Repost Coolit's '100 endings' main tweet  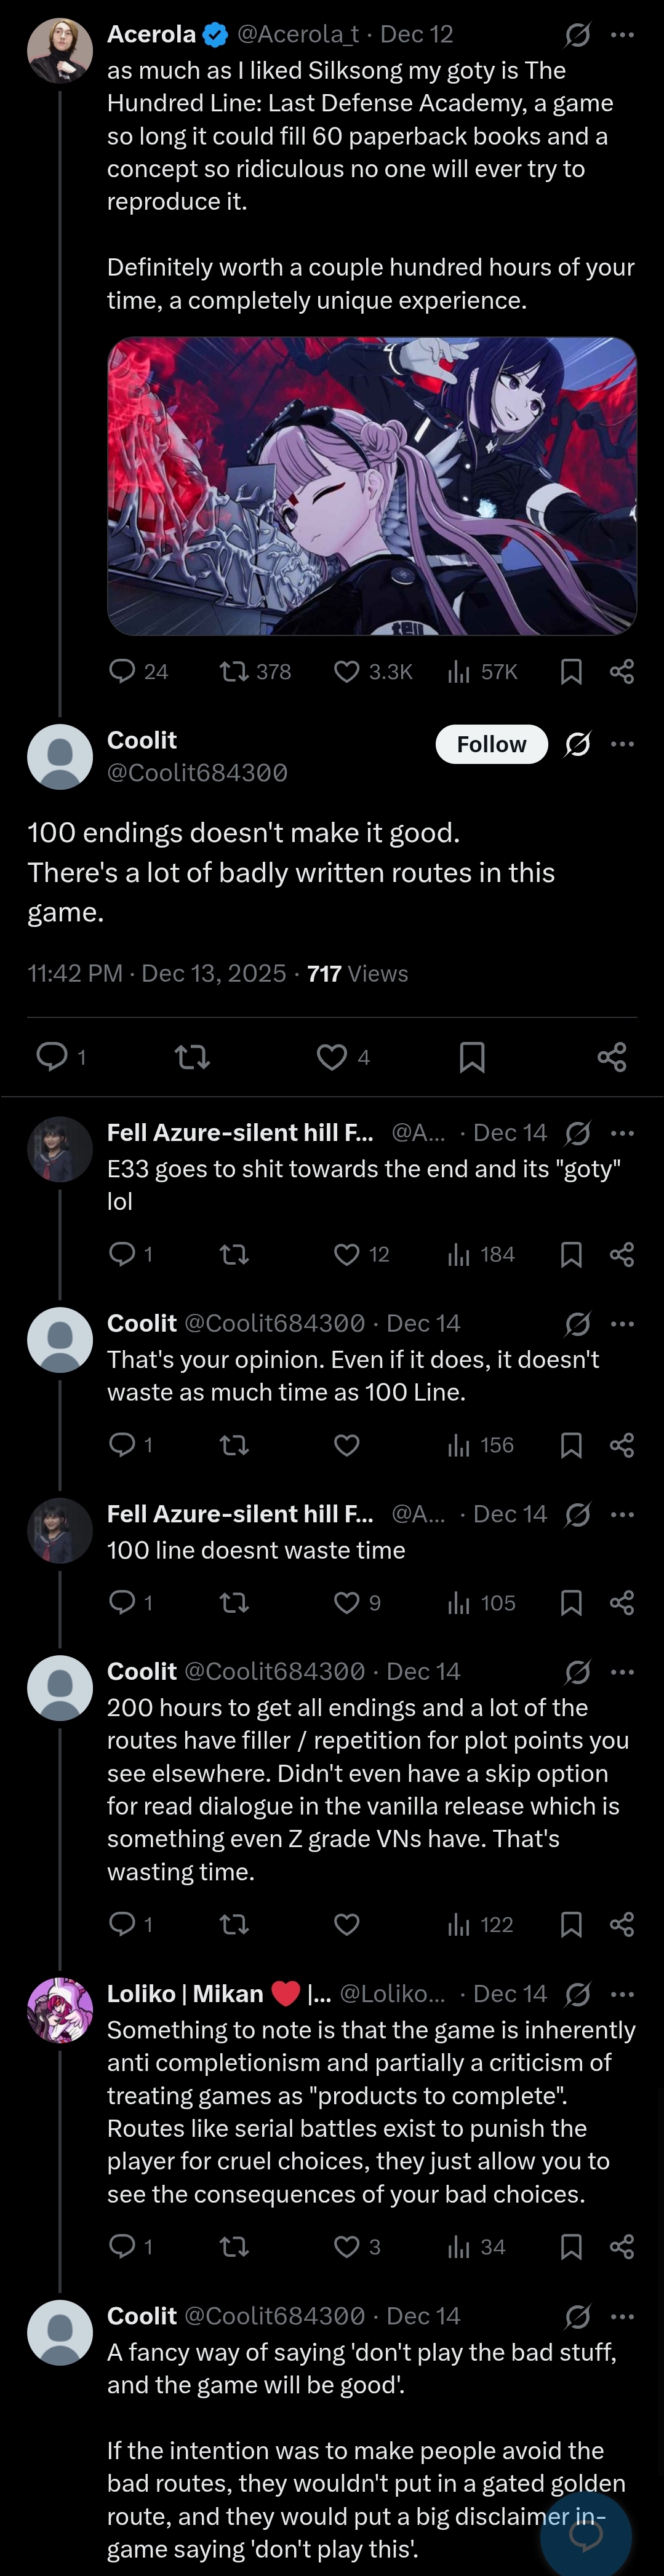click(192, 1057)
